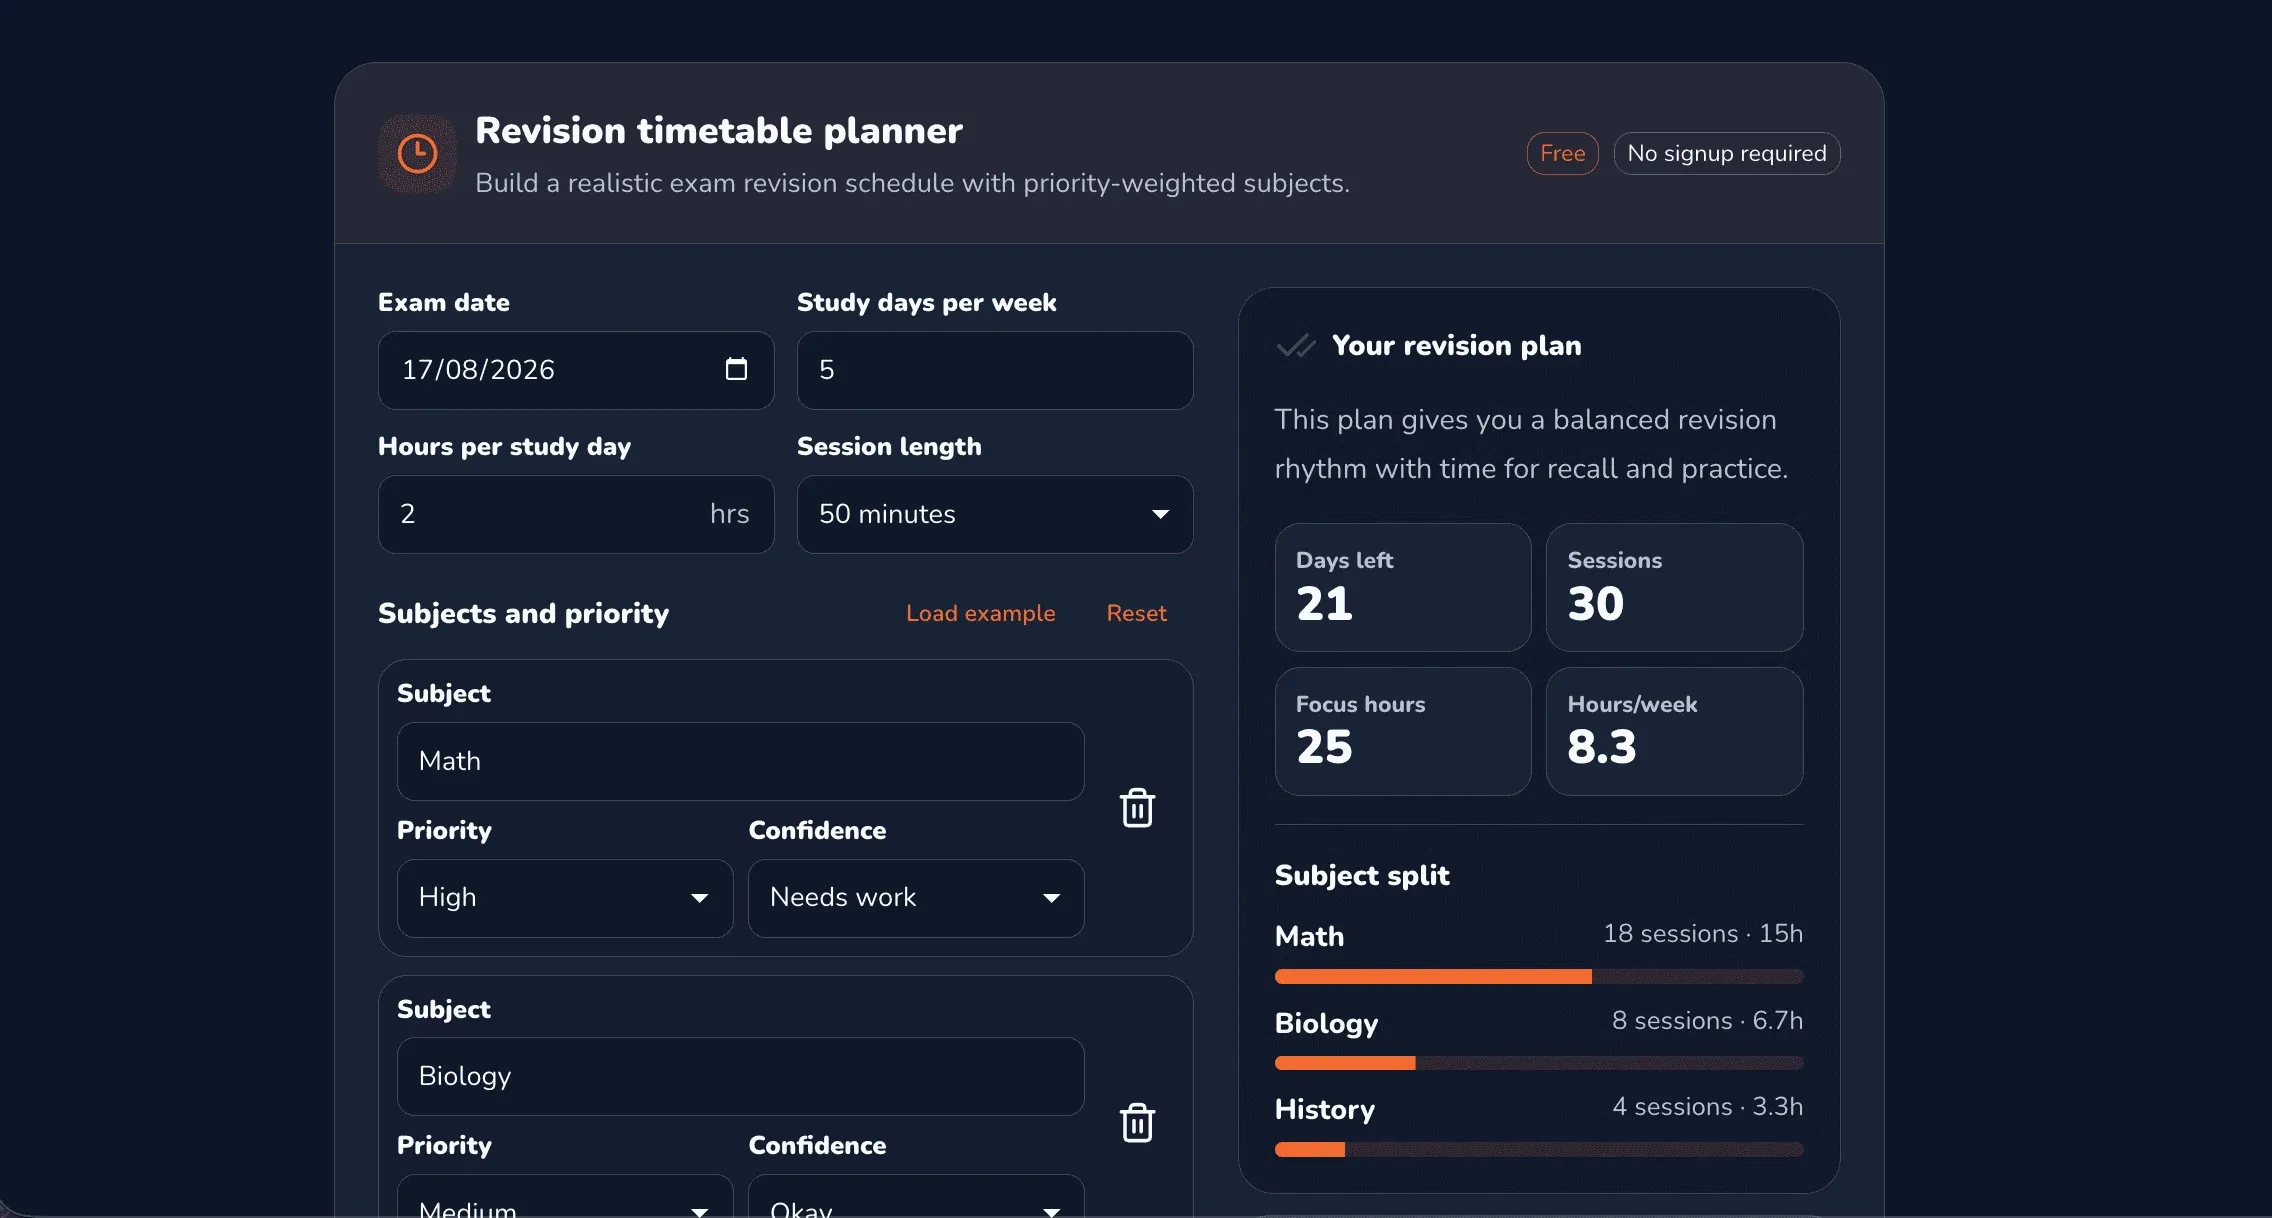Screen dimensions: 2272x1218
Task: Click the 18 sessions · 15h text
Action: pos(1703,933)
